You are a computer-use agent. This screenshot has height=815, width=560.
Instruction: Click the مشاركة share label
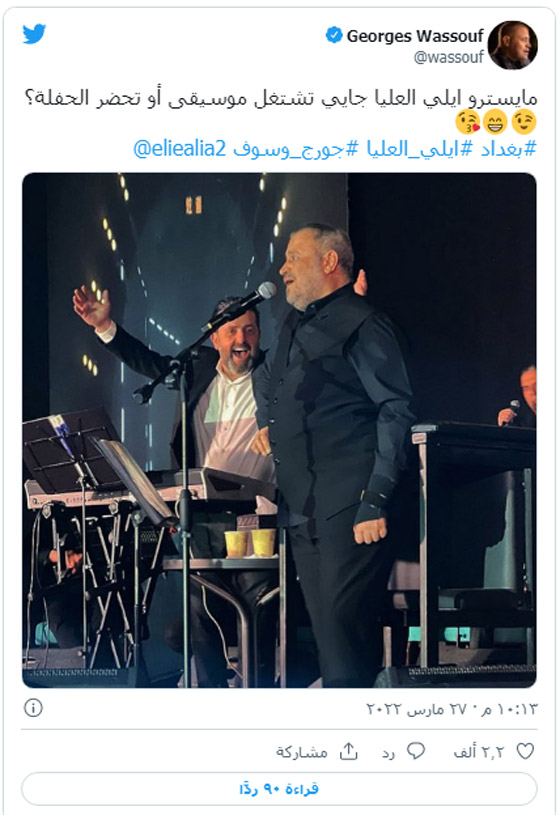(x=302, y=752)
